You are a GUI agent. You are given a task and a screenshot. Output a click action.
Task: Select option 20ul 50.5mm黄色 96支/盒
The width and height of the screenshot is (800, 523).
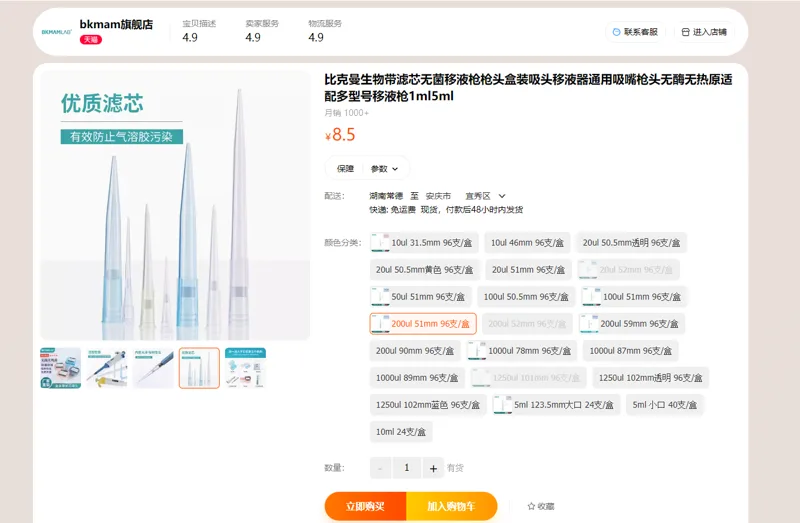pyautogui.click(x=424, y=269)
